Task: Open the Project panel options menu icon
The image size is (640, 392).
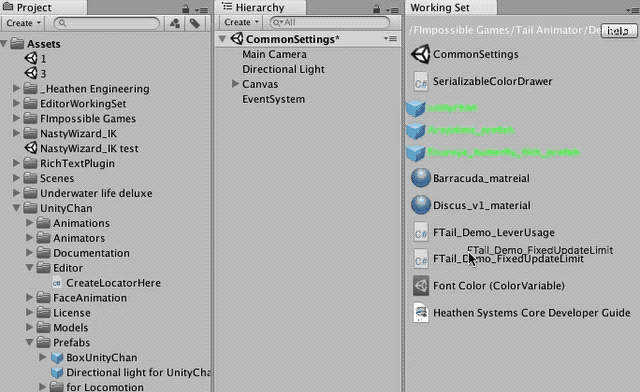Action: coord(201,9)
